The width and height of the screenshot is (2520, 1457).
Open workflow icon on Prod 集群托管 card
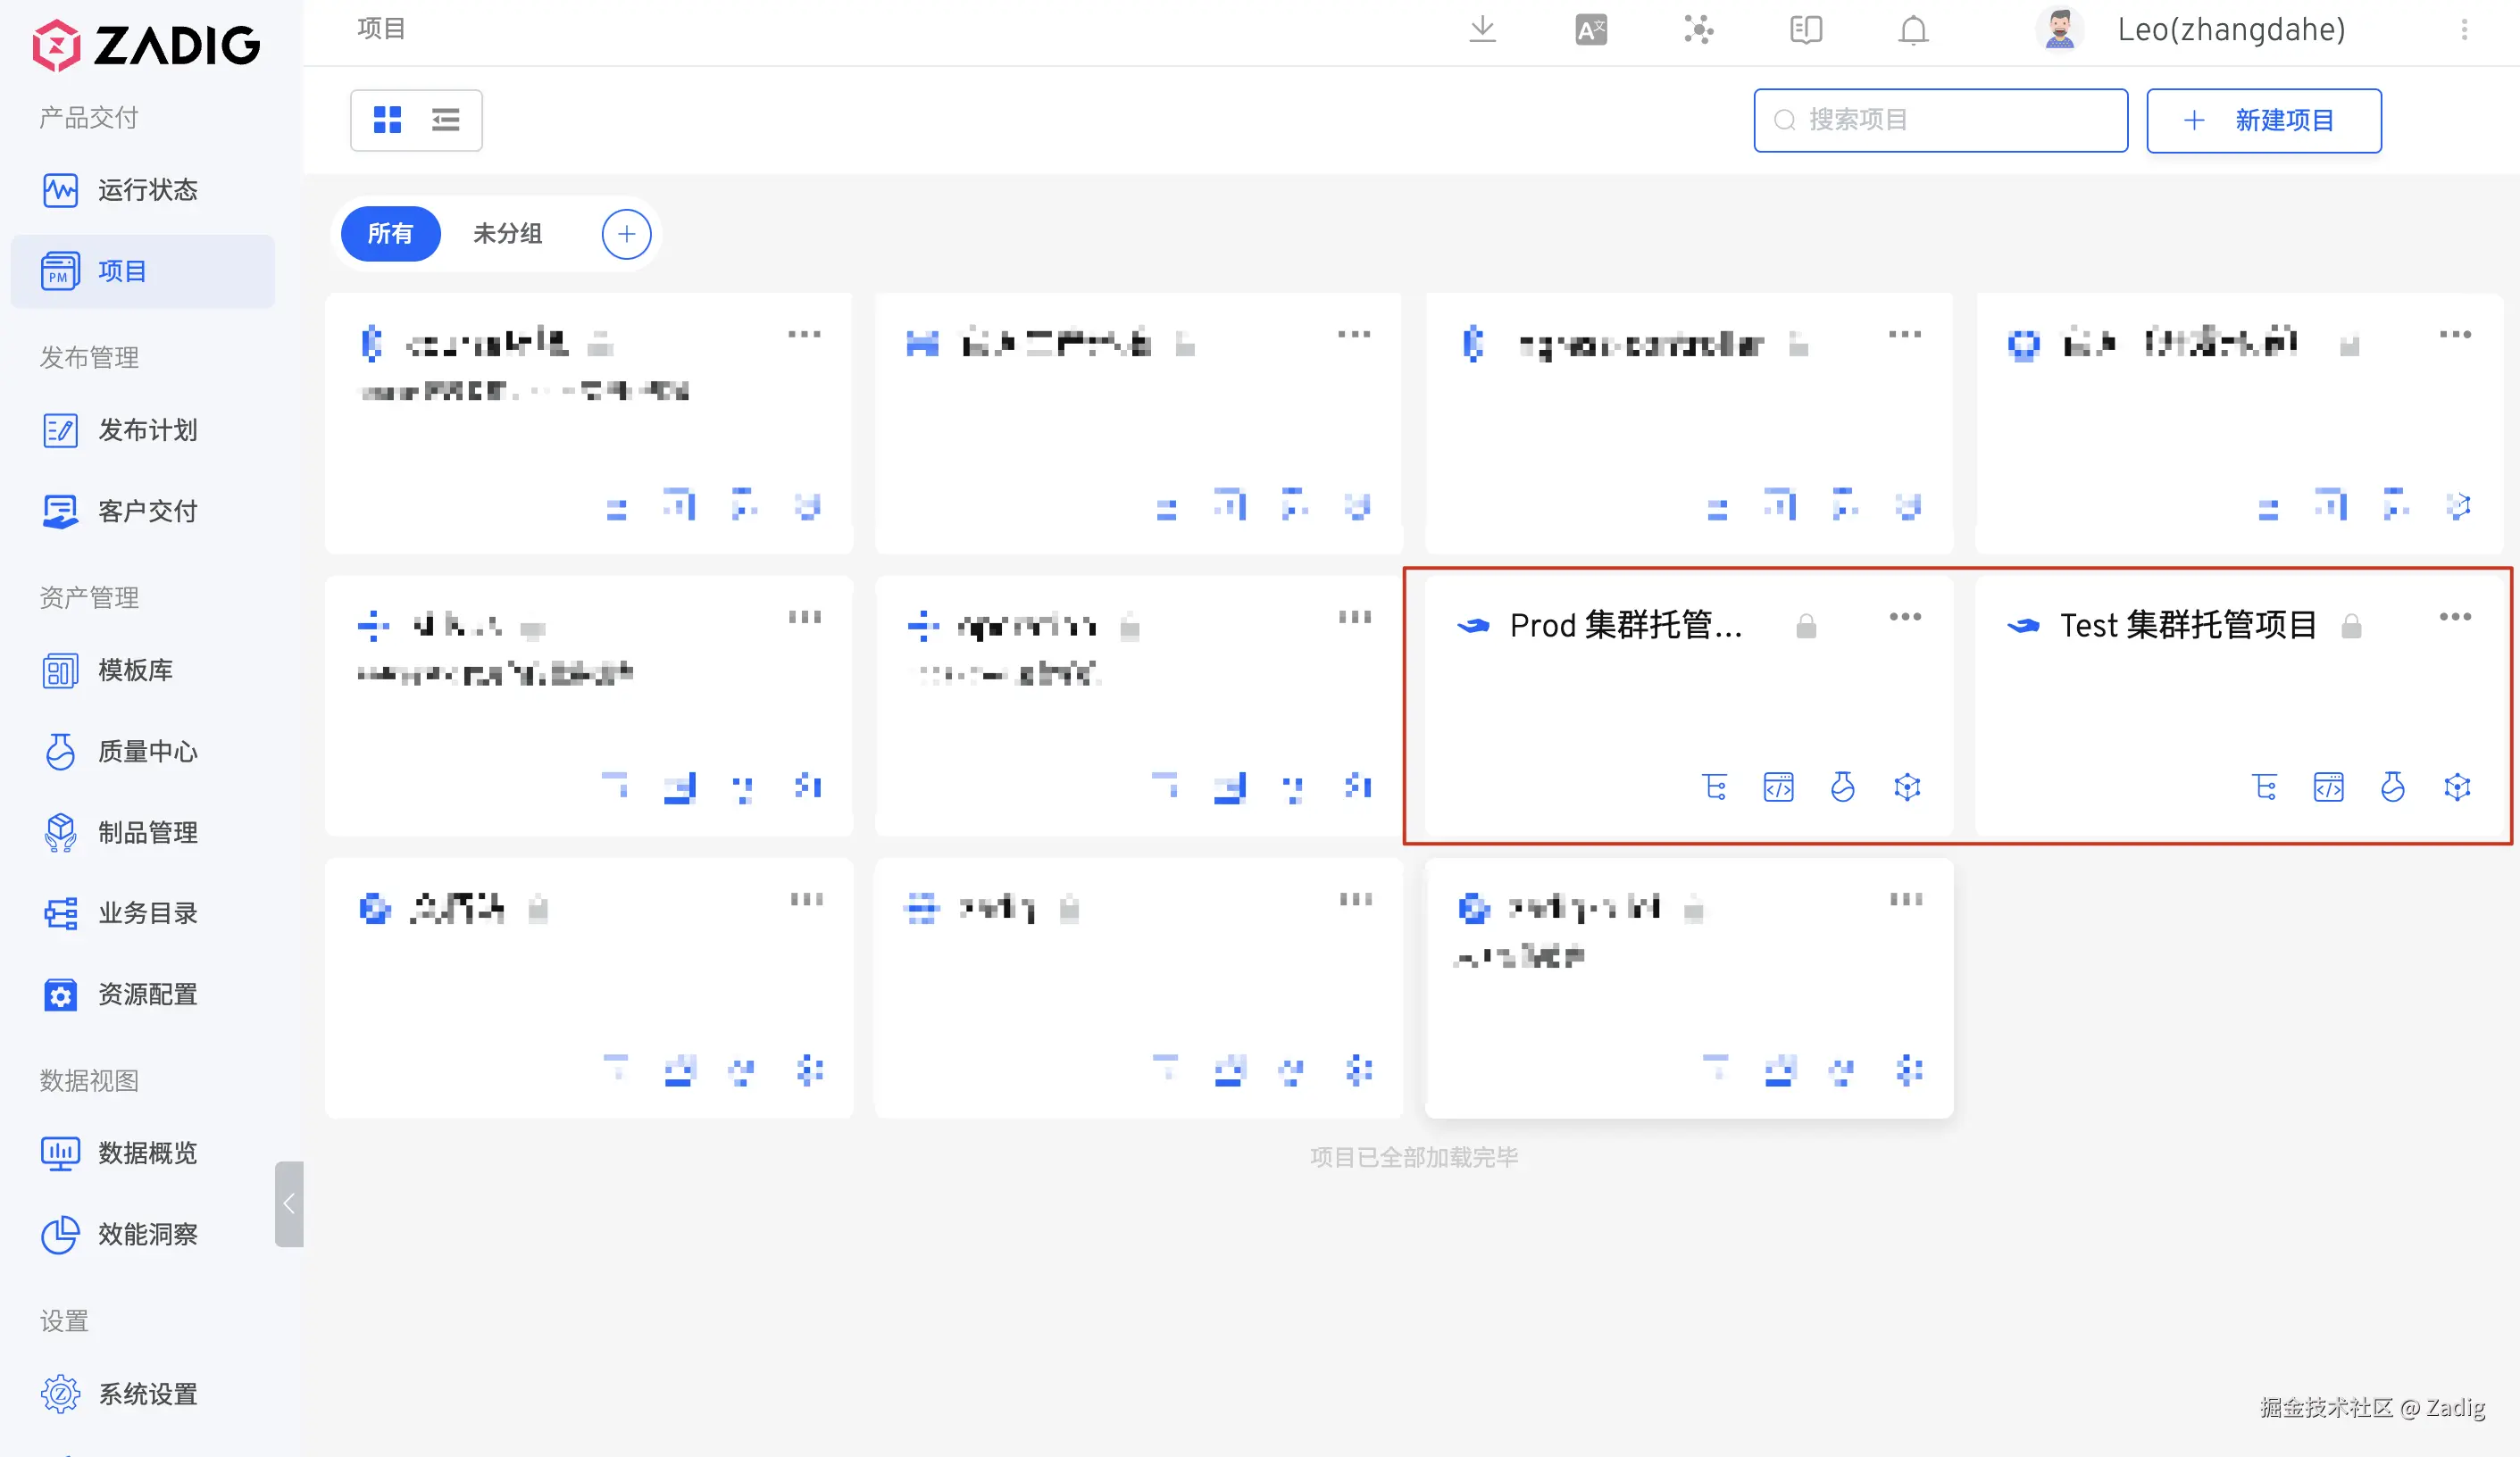coord(1714,787)
